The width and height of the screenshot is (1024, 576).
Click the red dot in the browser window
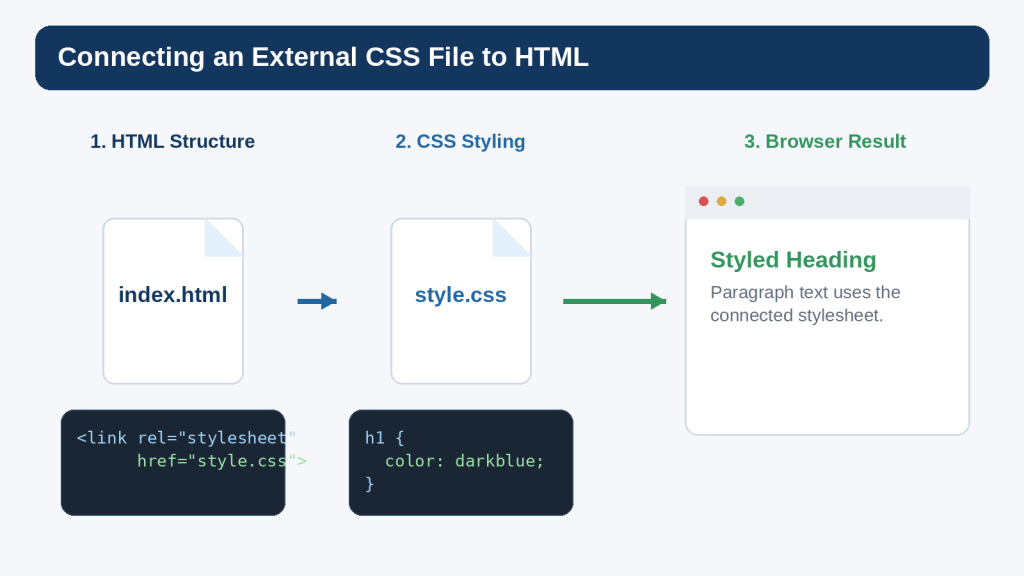[703, 201]
